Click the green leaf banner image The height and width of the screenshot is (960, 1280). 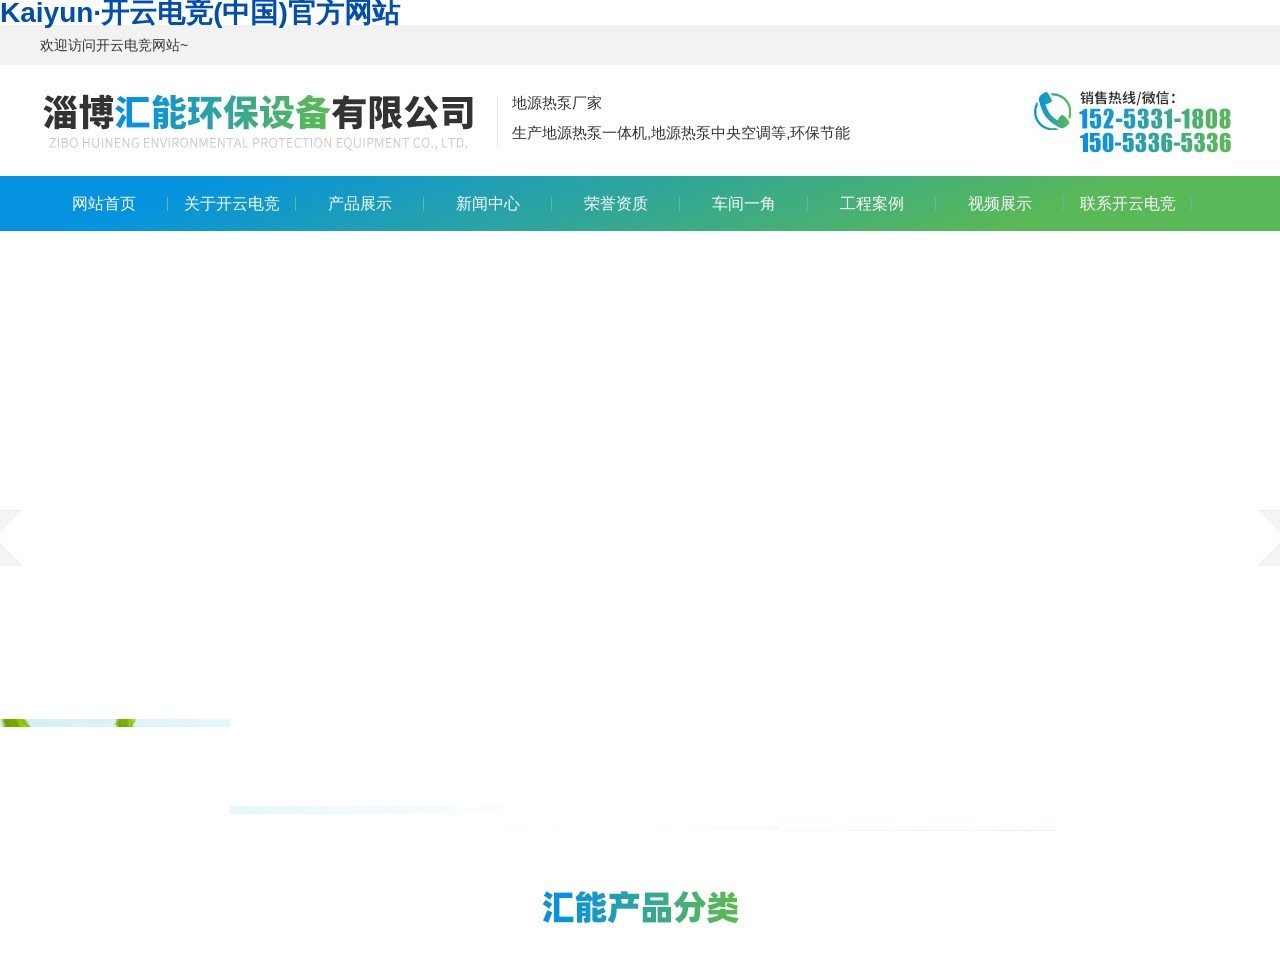pos(115,723)
